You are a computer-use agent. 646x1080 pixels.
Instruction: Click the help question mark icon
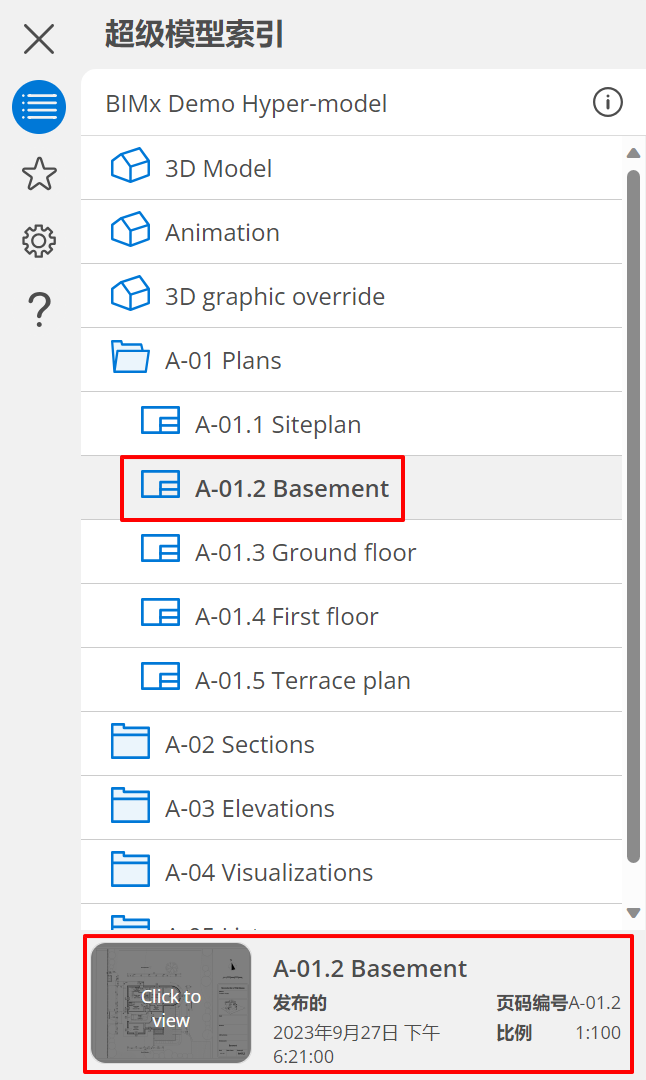coord(39,309)
